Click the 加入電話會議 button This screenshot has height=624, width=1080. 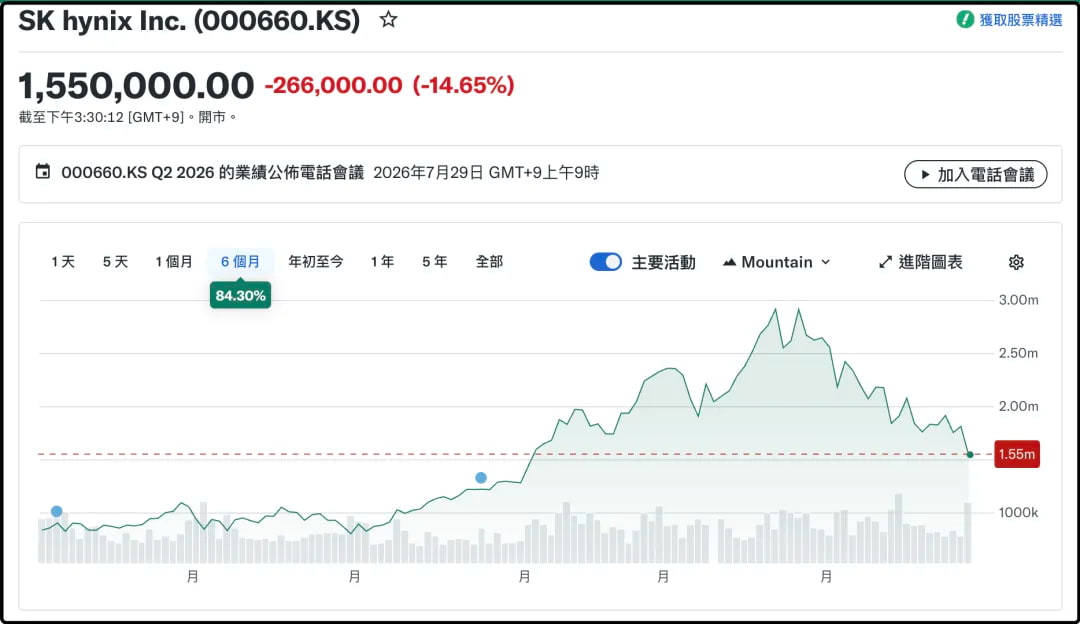coord(975,174)
